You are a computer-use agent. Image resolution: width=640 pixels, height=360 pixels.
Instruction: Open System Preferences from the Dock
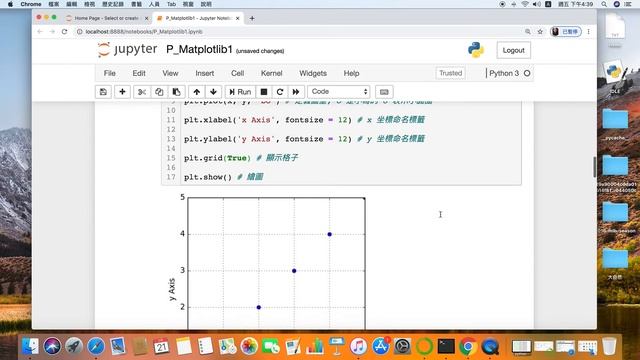[402, 347]
